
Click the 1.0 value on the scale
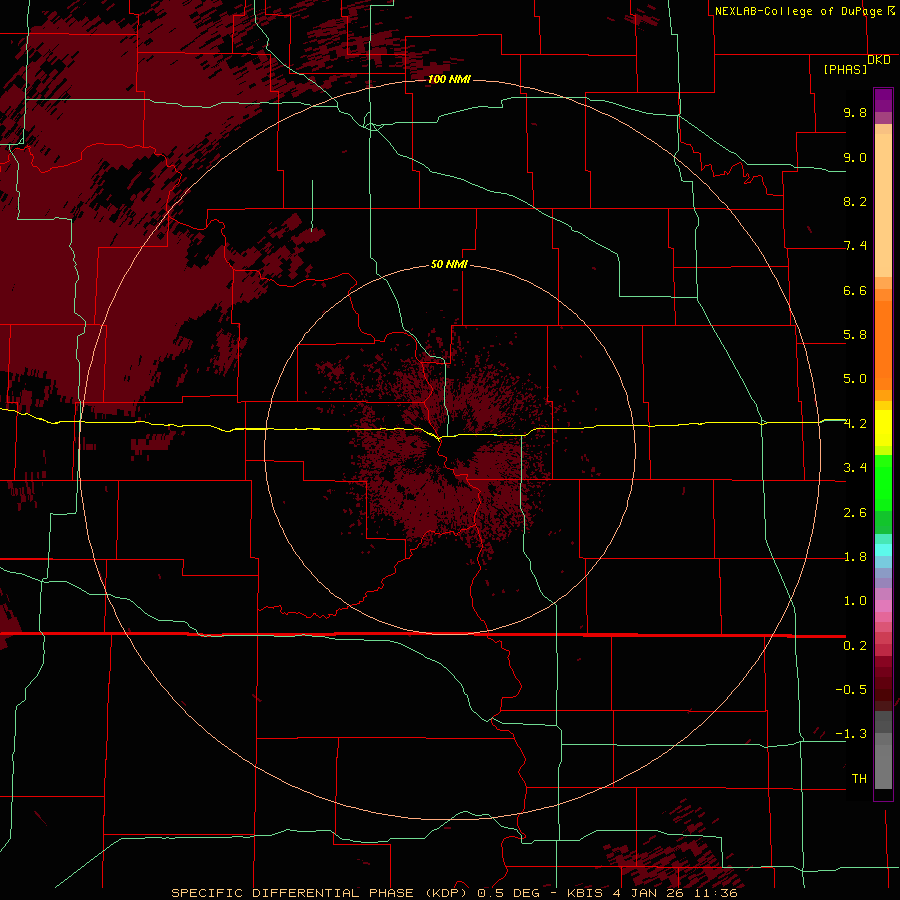855,601
